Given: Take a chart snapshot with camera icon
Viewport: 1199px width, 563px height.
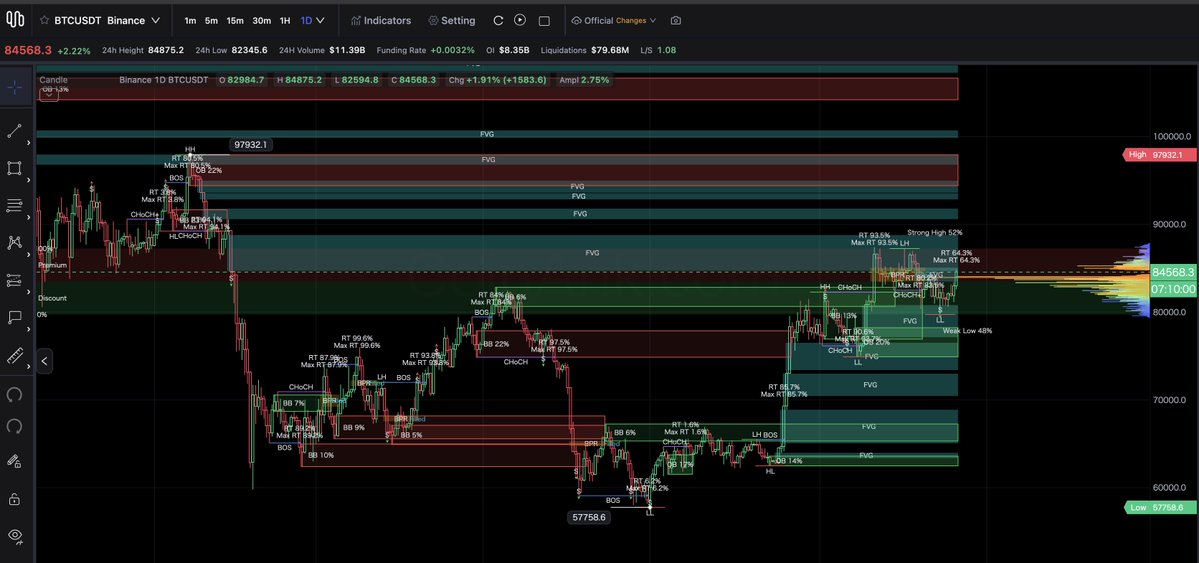Looking at the screenshot, I should 675,21.
